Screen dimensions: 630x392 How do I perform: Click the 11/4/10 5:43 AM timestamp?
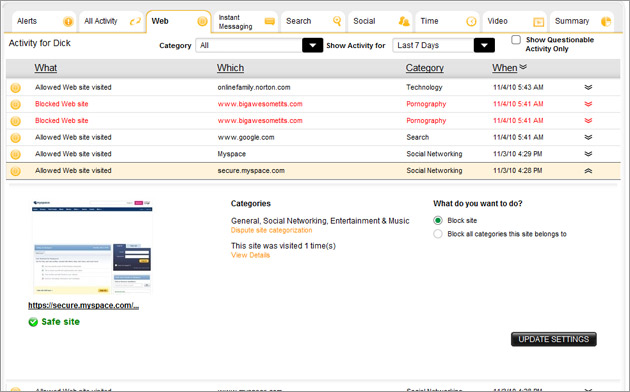(518, 87)
